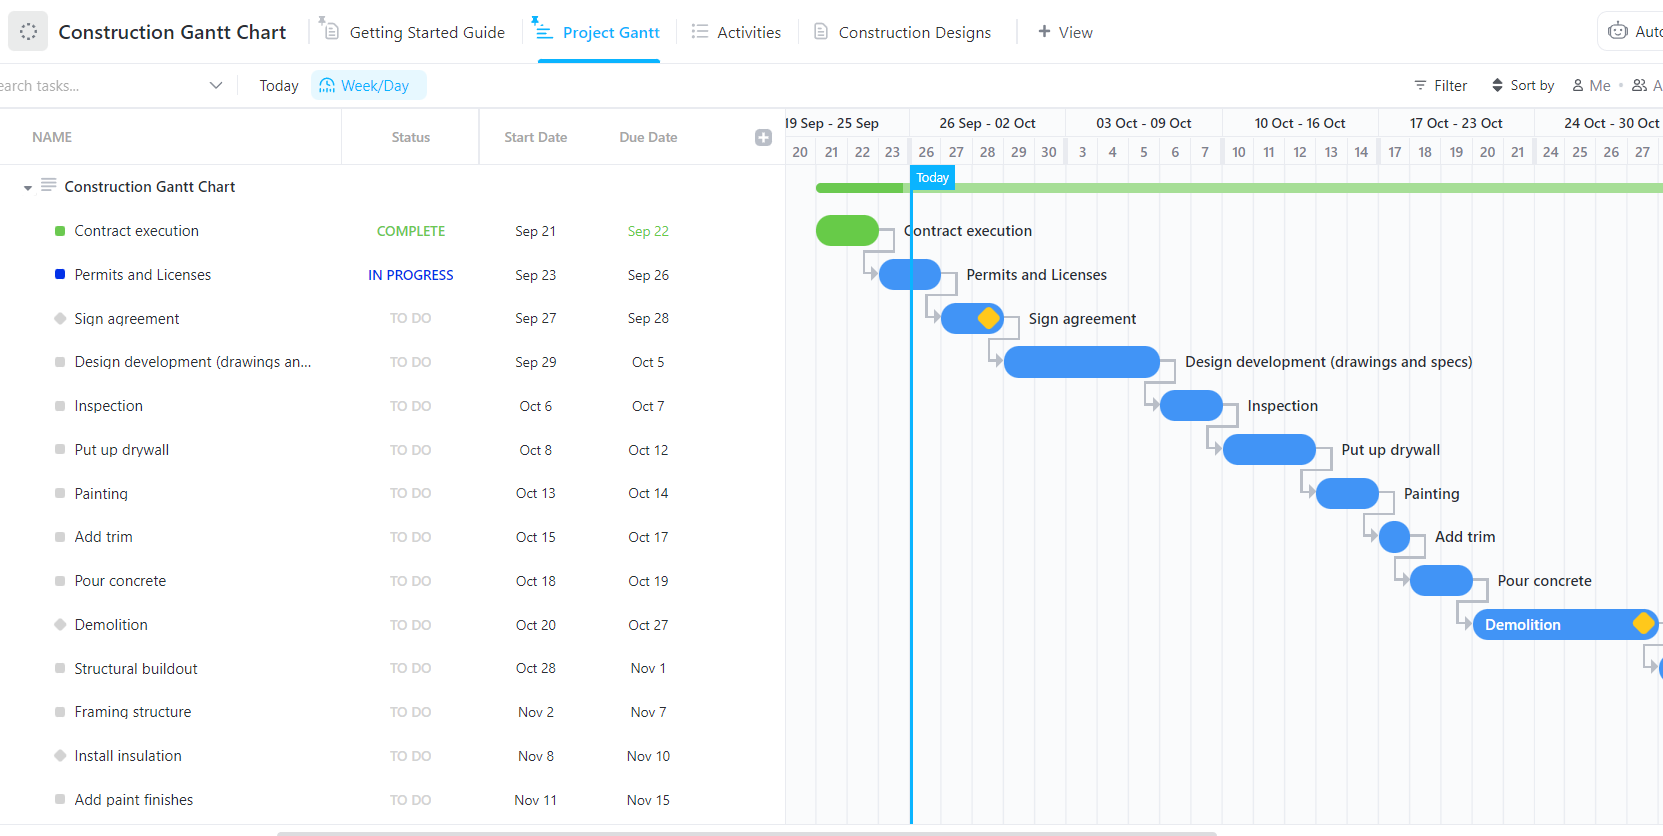The image size is (1663, 836).
Task: Jump to Today in the timeline
Action: tap(279, 86)
